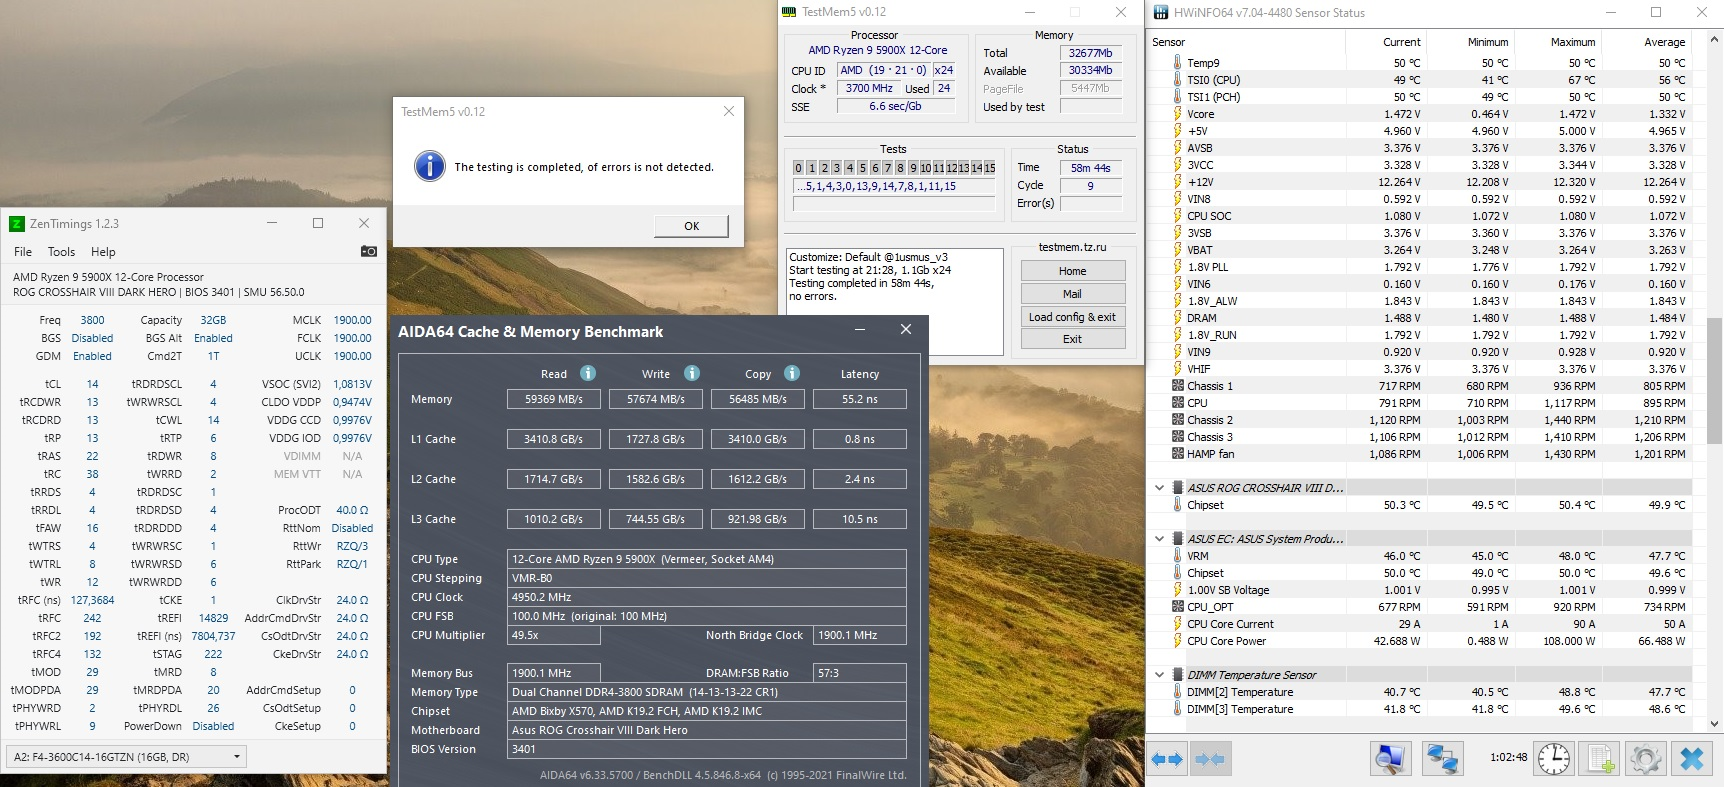Reset HWiNFO timer using clock icon
The image size is (1724, 787).
pos(1554,759)
